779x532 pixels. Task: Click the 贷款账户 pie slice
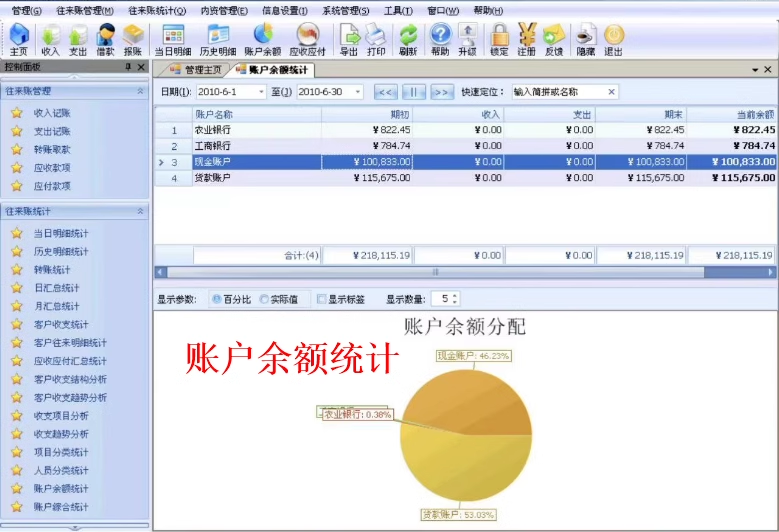(x=465, y=469)
